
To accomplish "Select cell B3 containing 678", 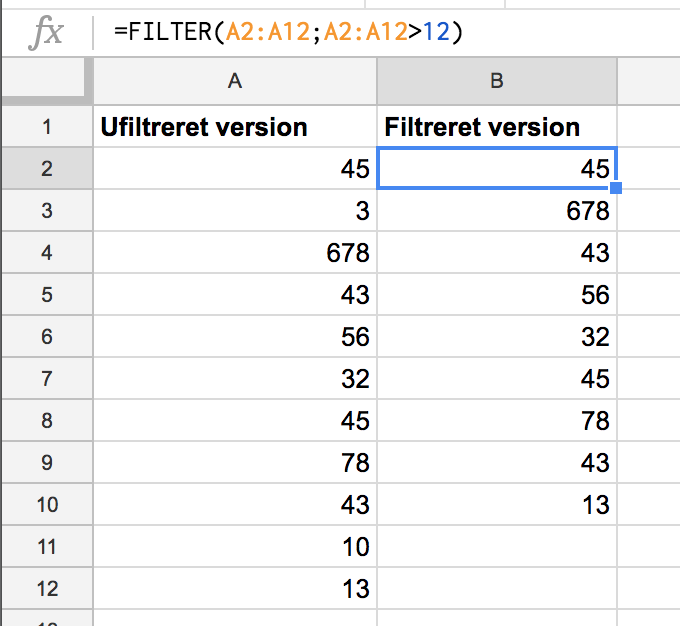I will 497,210.
